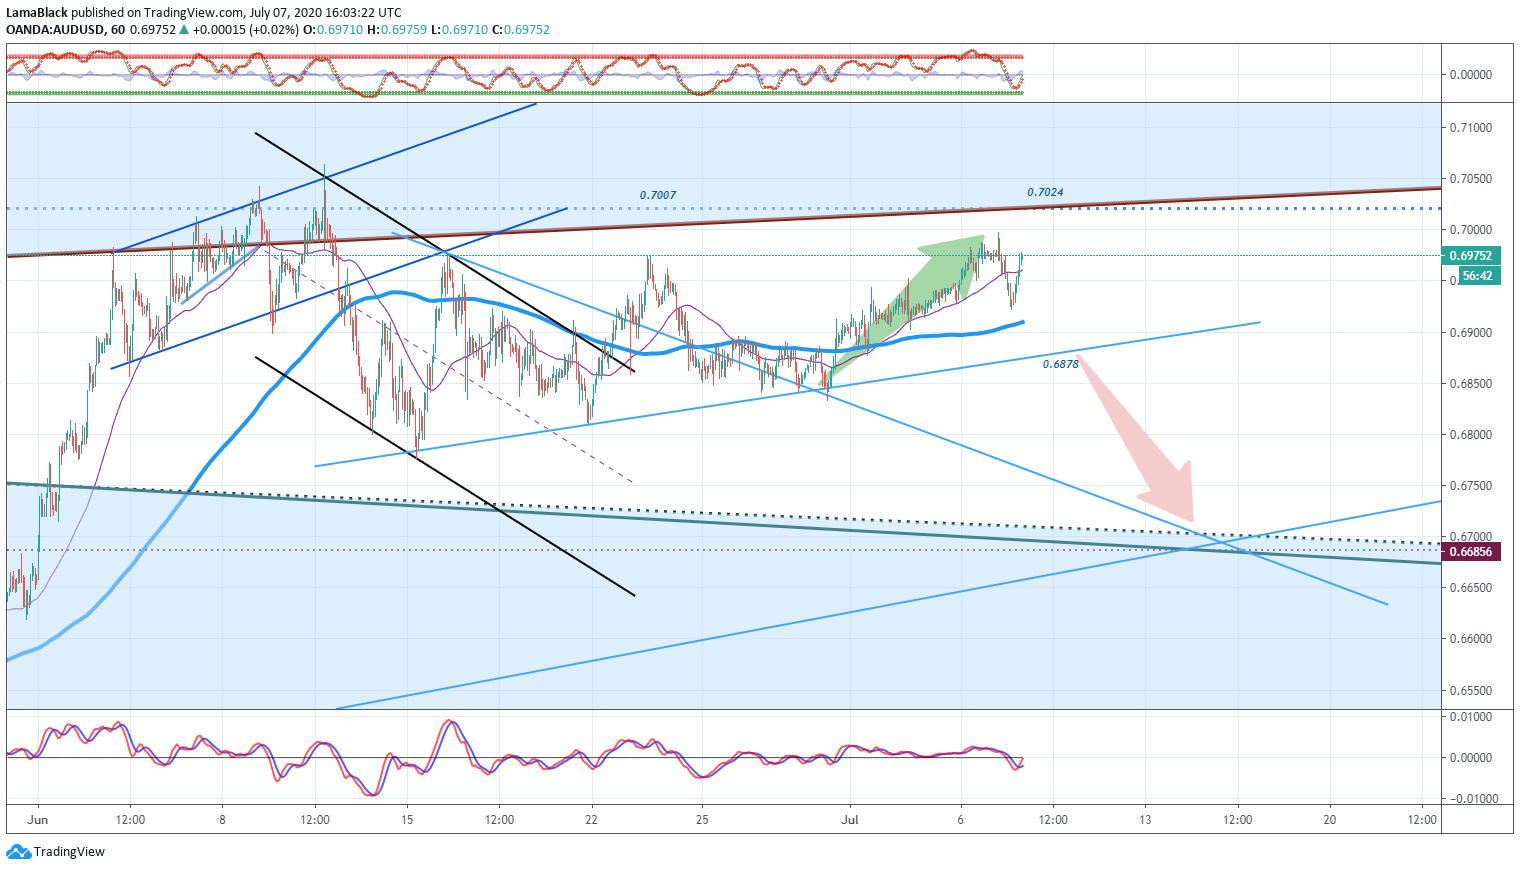Image resolution: width=1520 pixels, height=870 pixels.
Task: Click the 0.67500 price axis label
Action: 1470,486
